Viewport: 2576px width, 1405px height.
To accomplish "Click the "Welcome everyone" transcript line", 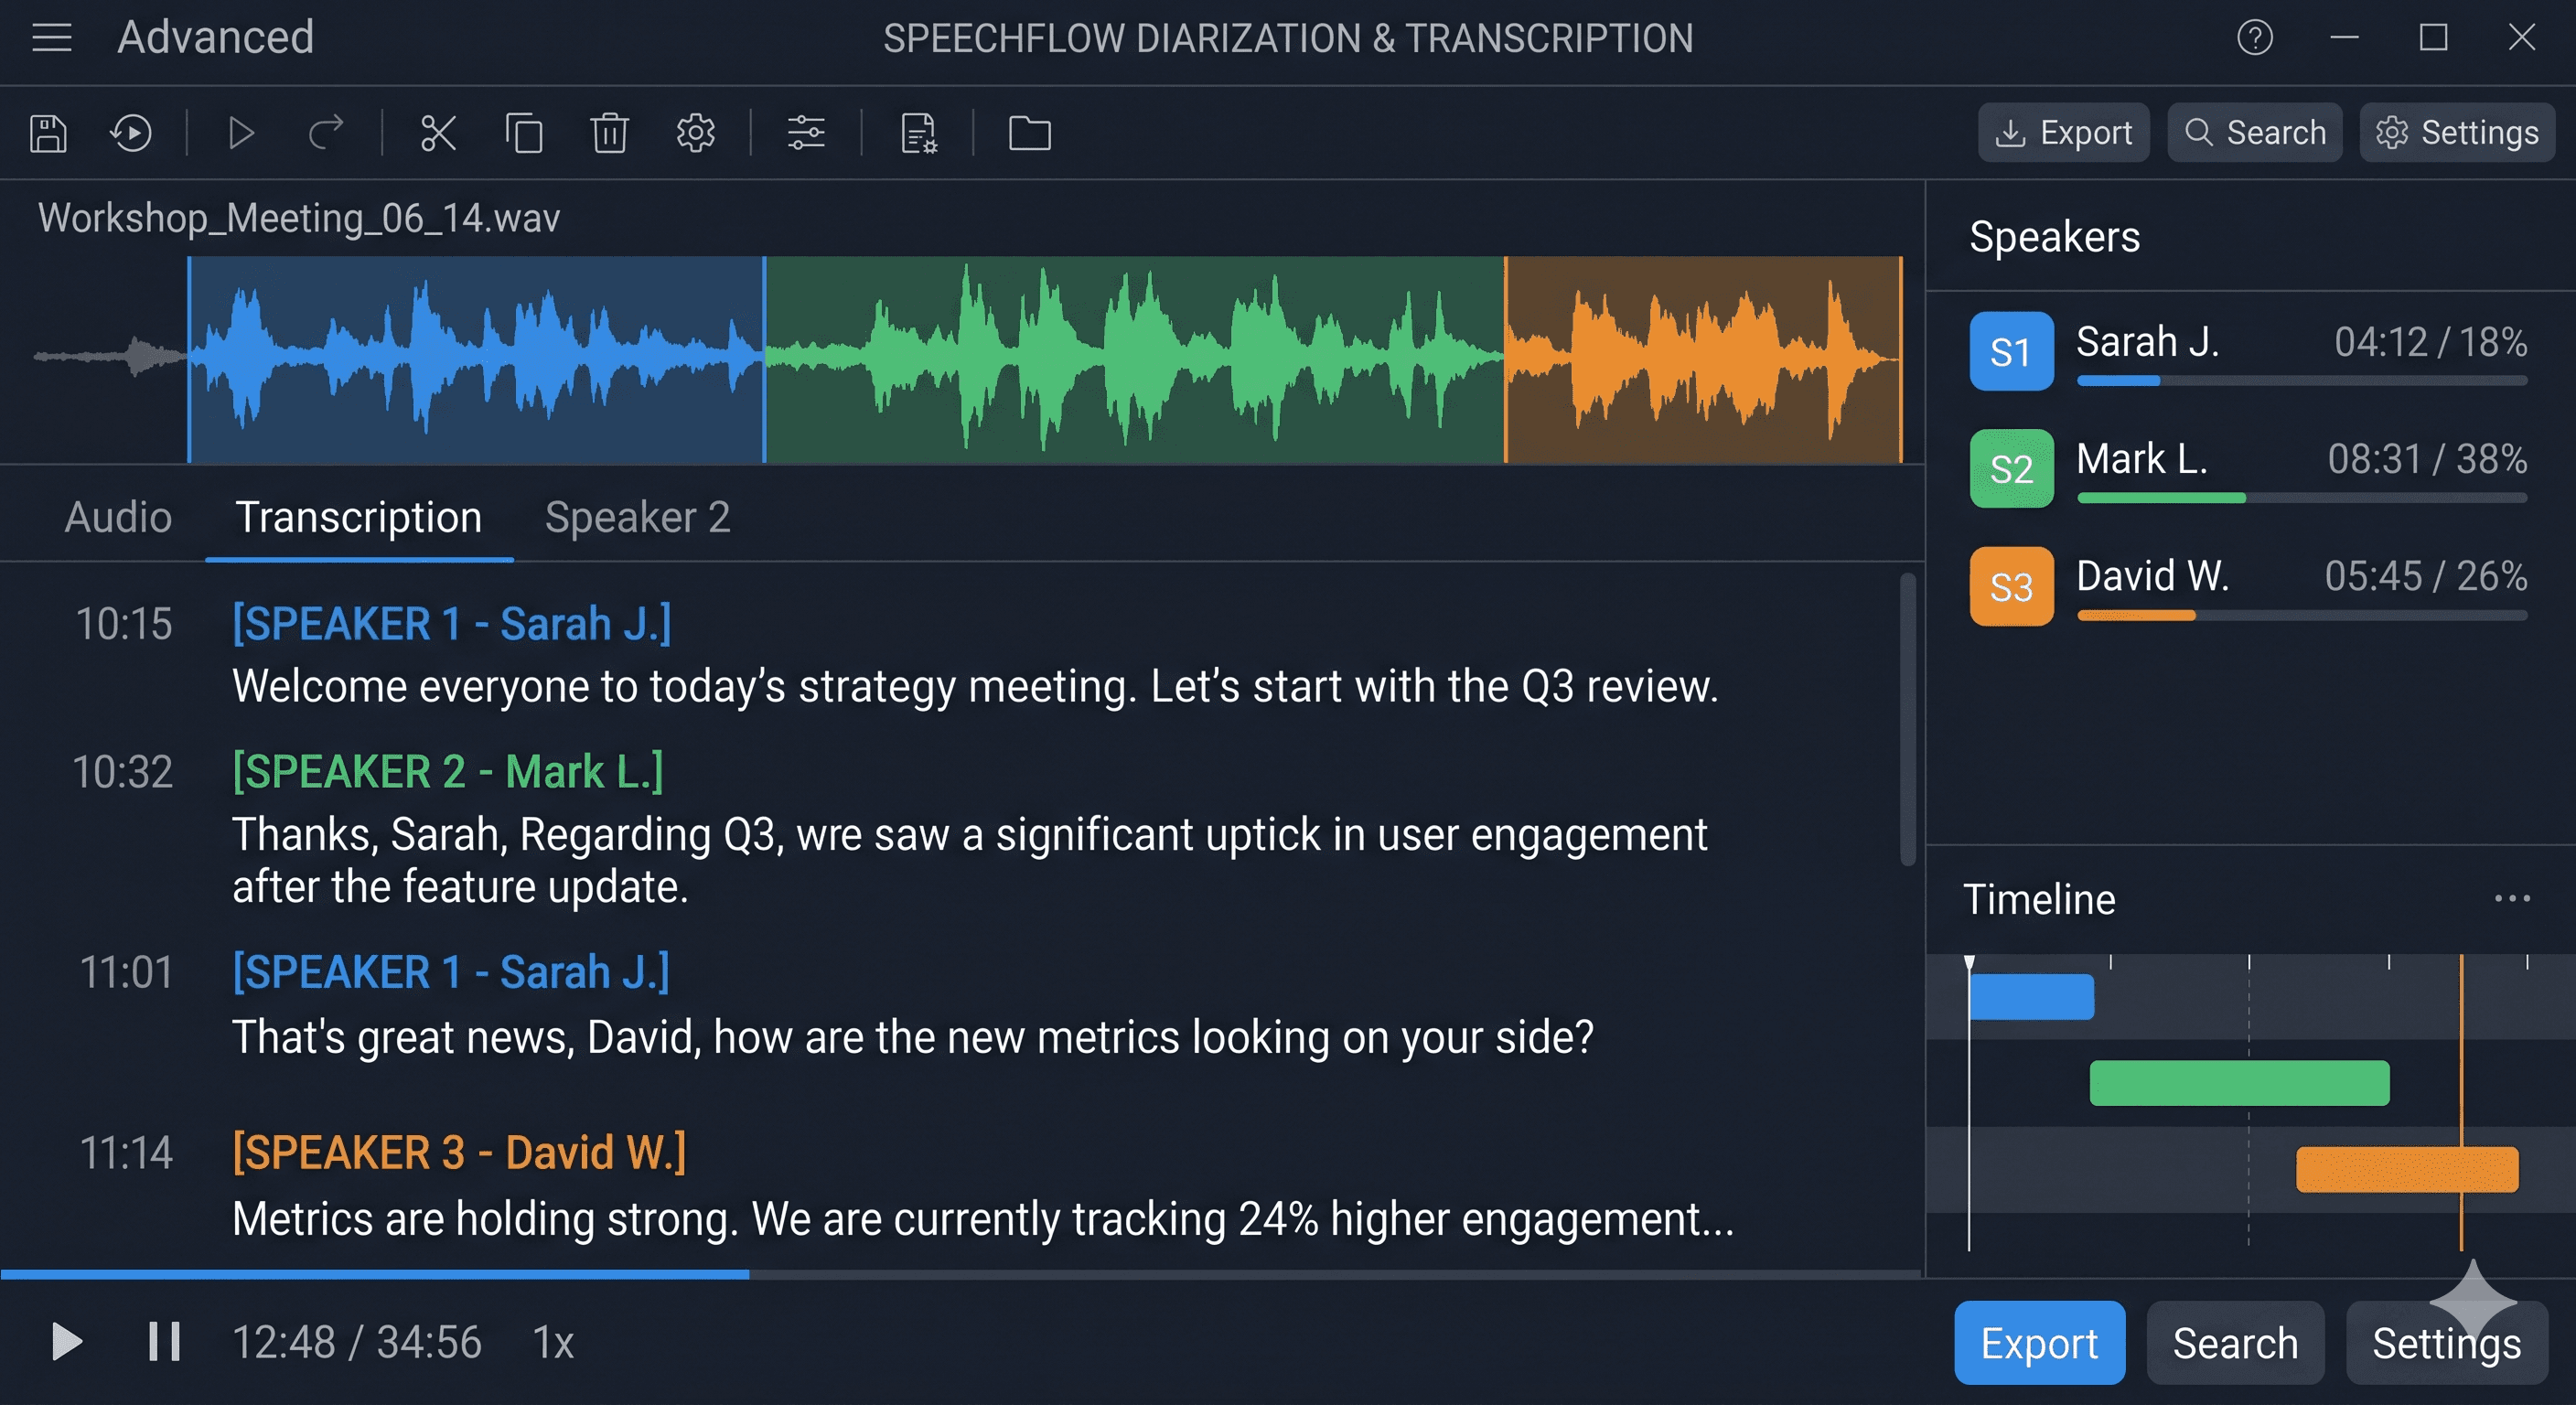I will click(975, 687).
